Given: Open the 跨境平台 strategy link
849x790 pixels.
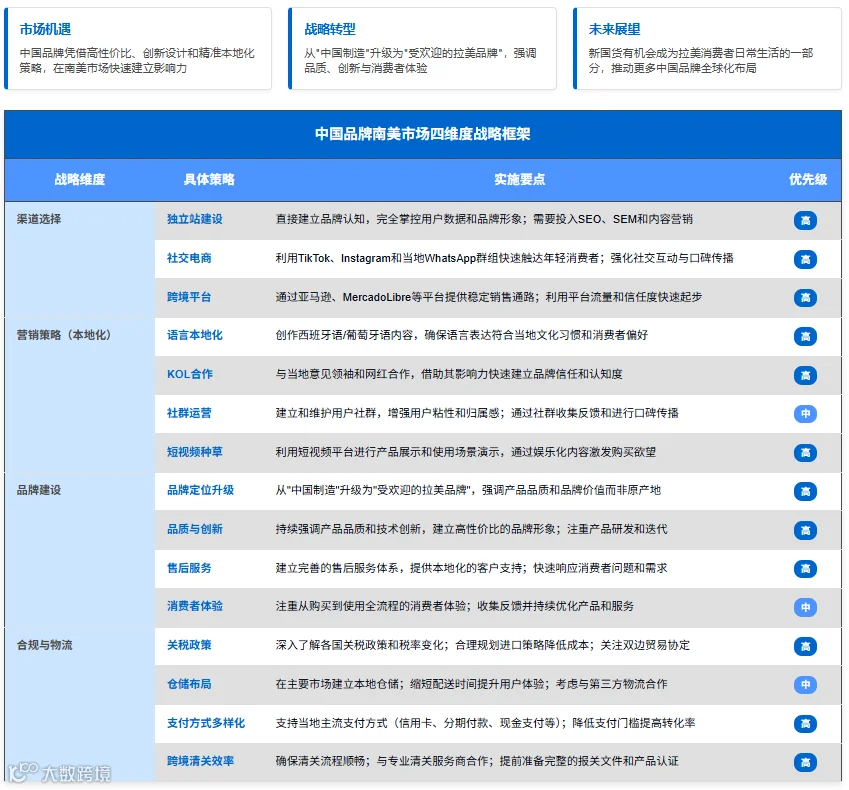Looking at the screenshot, I should click(189, 297).
